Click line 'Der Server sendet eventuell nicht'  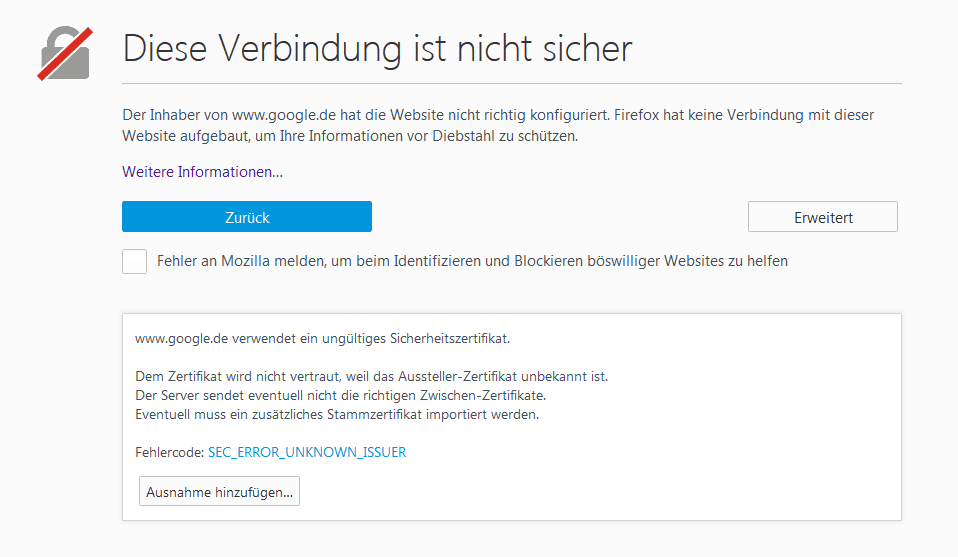point(340,395)
